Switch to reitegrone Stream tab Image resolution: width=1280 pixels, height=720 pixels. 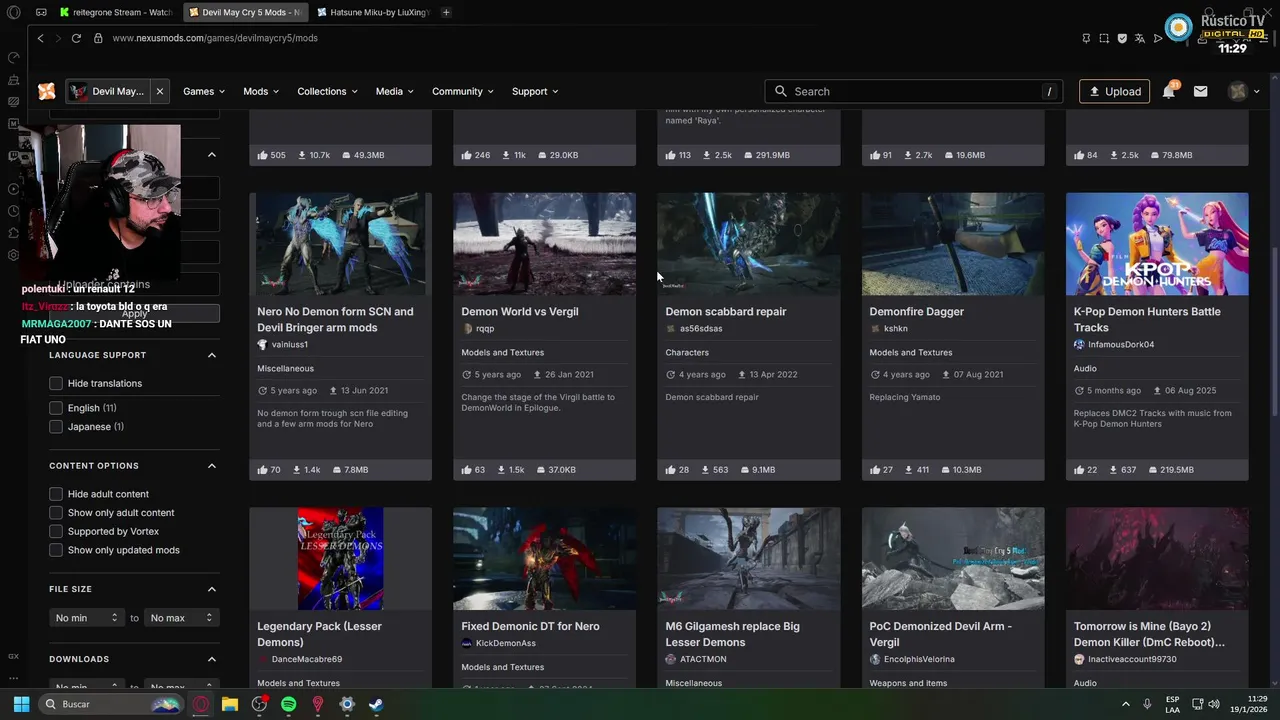(x=115, y=12)
